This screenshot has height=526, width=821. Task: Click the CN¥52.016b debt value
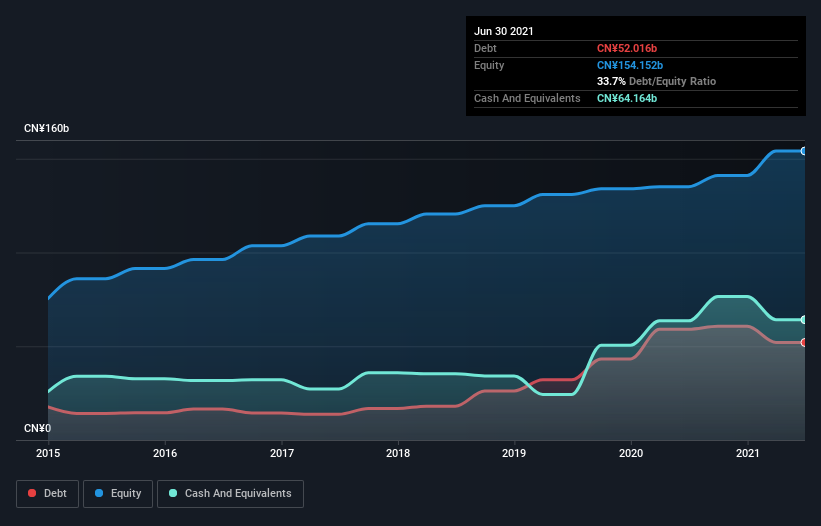627,48
